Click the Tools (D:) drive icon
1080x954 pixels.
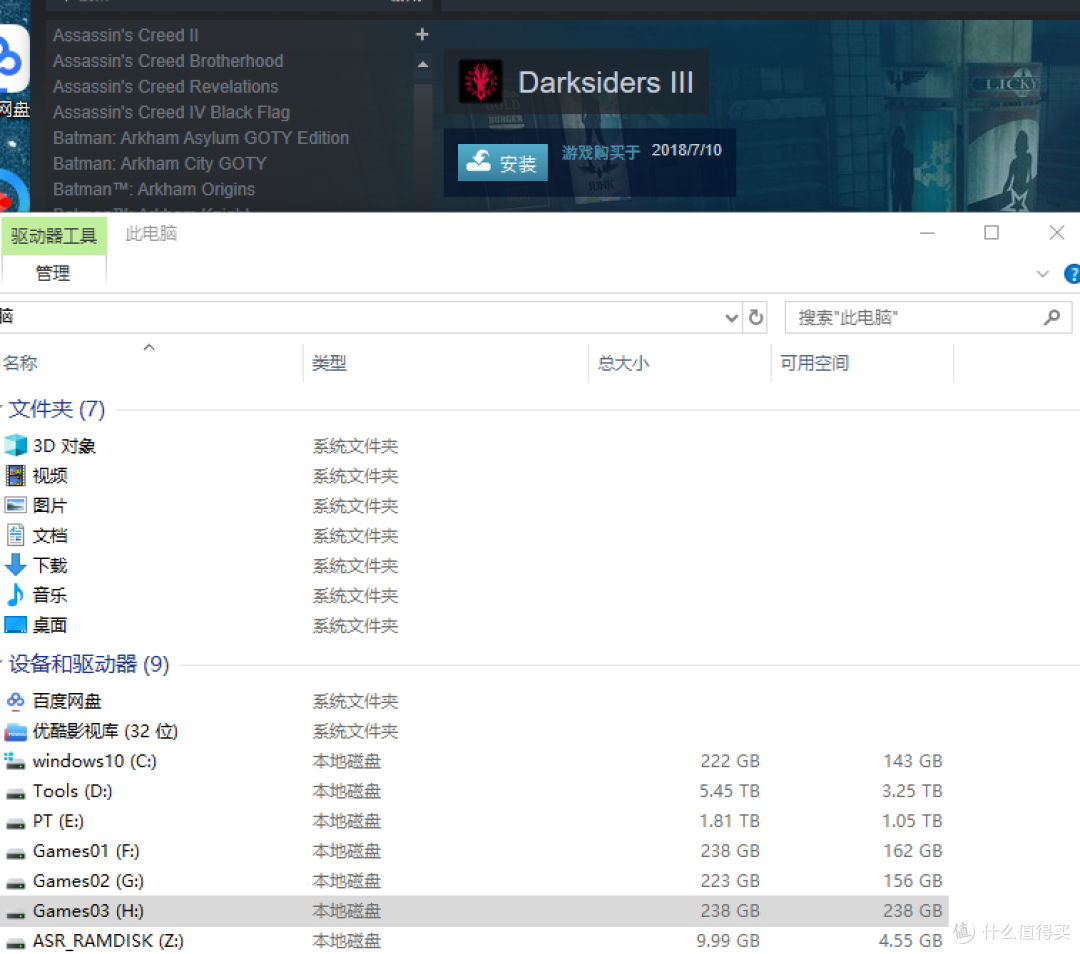click(x=15, y=793)
